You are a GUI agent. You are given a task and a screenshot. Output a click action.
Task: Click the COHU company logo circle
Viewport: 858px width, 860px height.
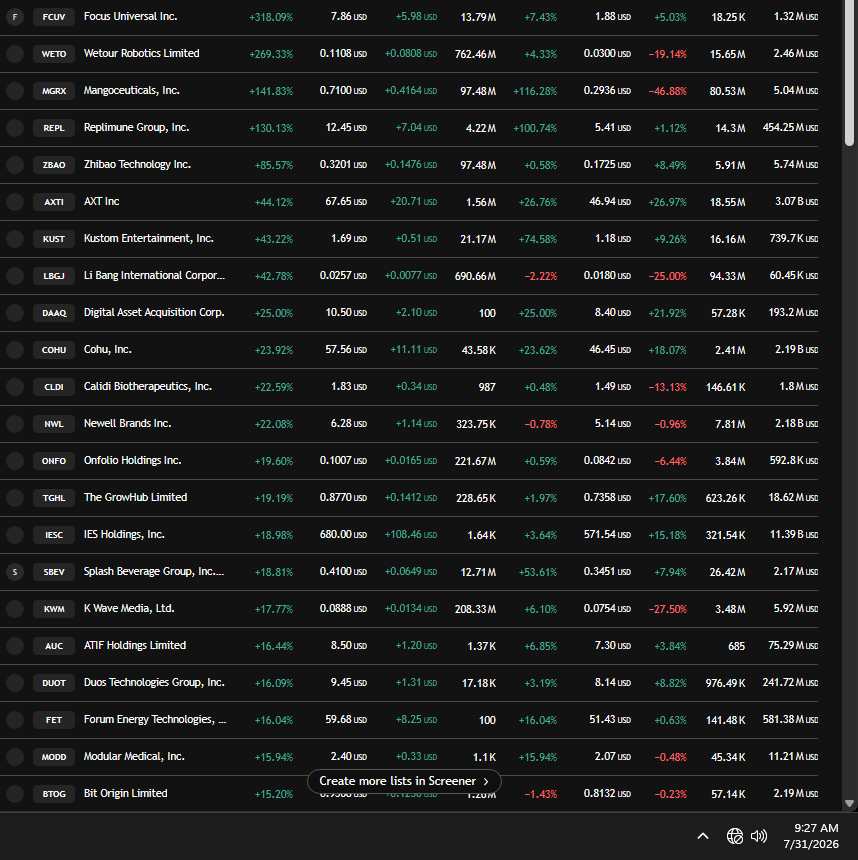pos(15,350)
